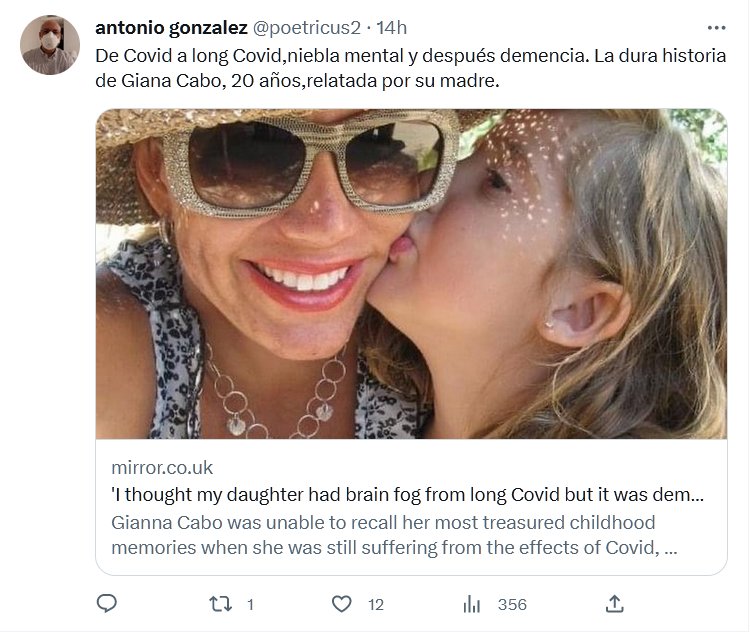Open the 'I thought my daughter had brain fog' headline

coord(406,494)
